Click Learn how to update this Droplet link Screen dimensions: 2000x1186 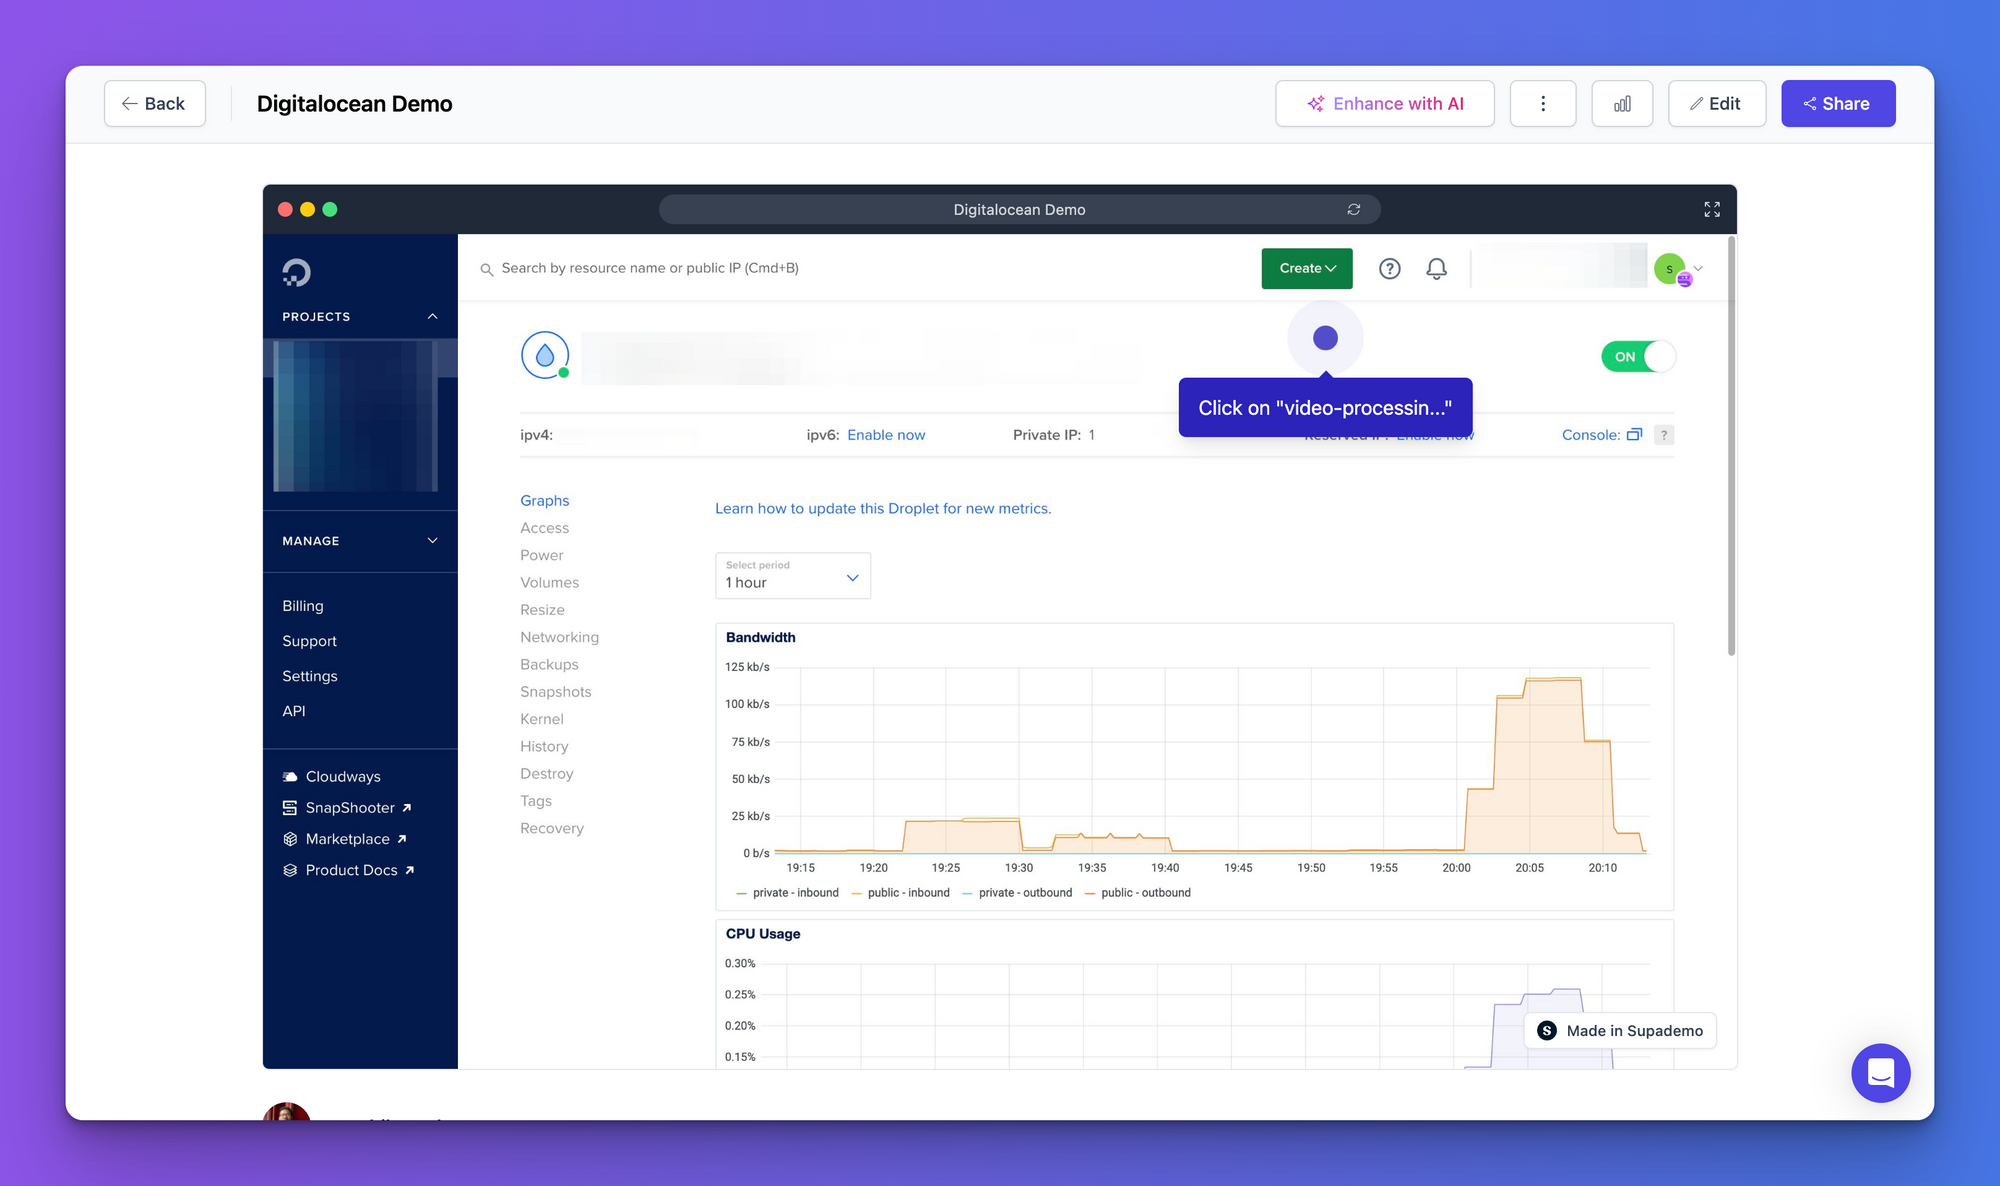click(883, 509)
